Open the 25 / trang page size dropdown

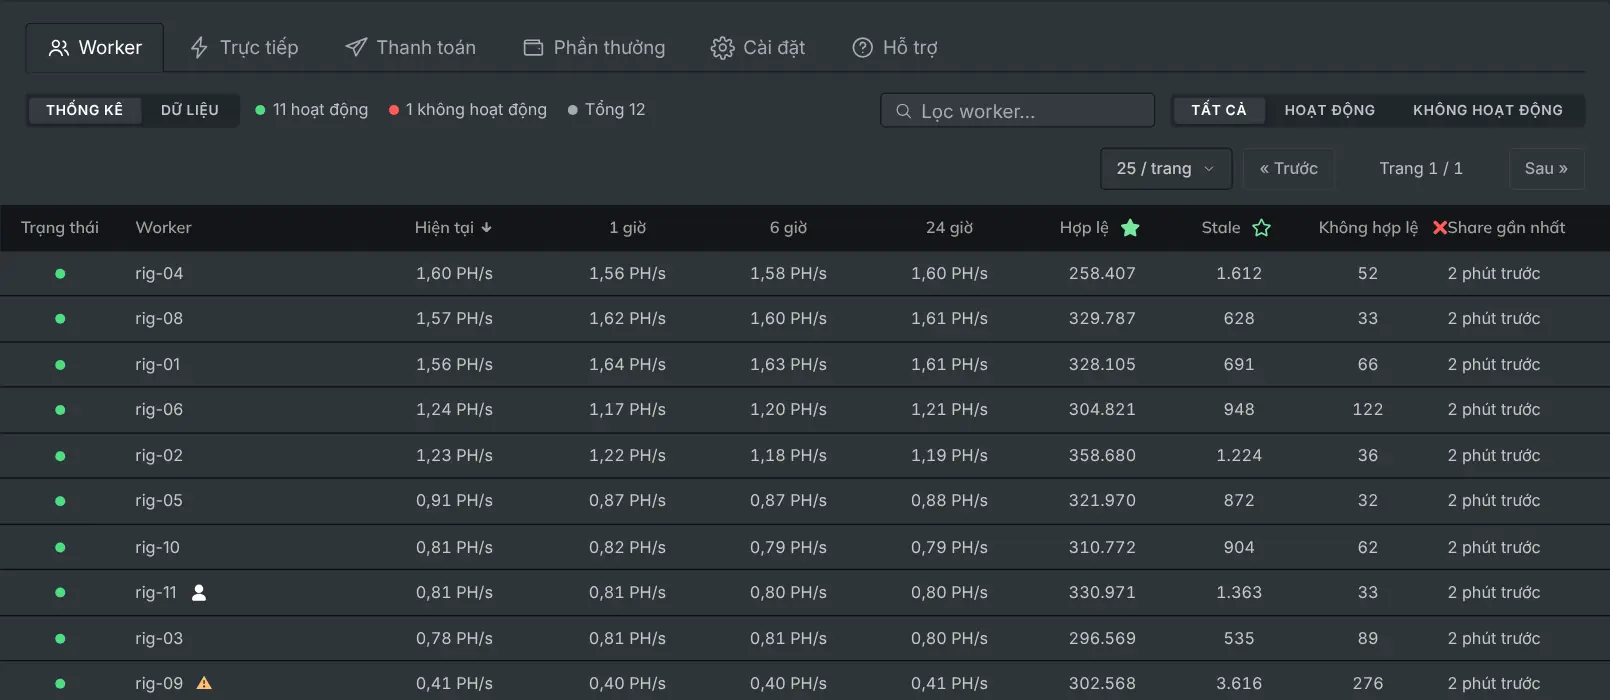click(x=1166, y=169)
